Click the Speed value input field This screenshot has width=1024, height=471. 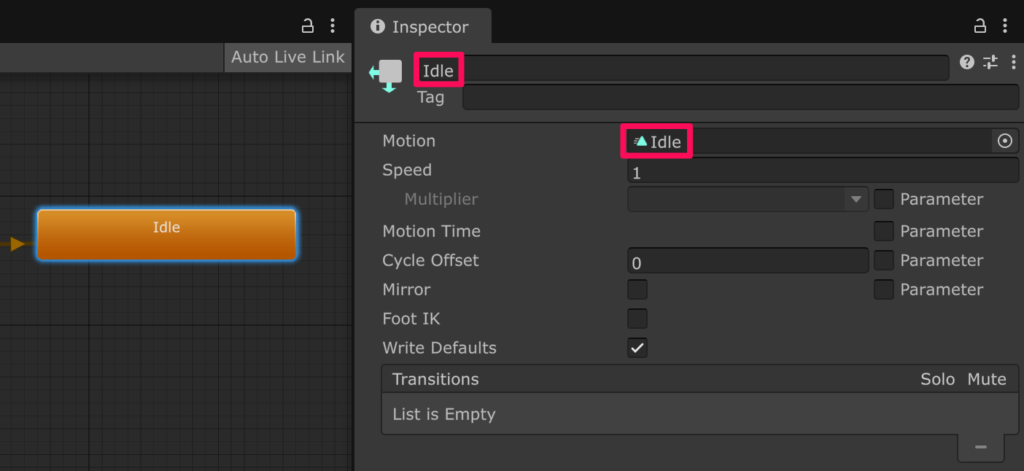click(x=822, y=171)
